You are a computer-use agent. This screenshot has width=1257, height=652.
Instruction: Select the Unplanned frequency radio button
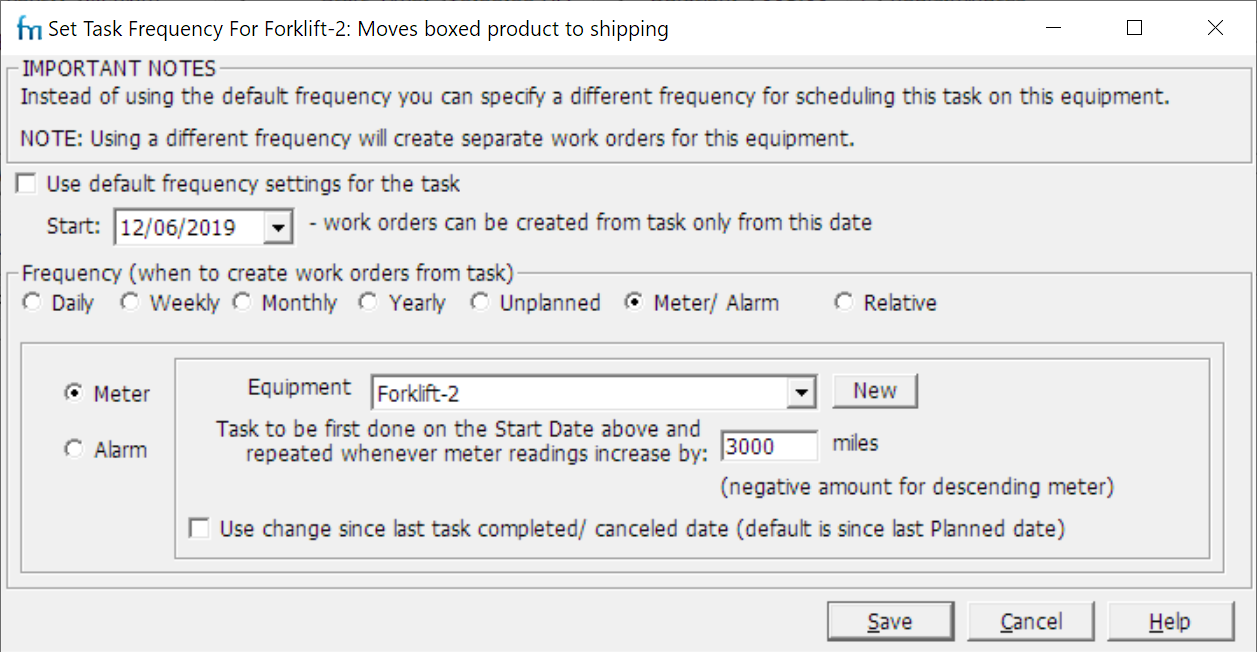pyautogui.click(x=481, y=303)
